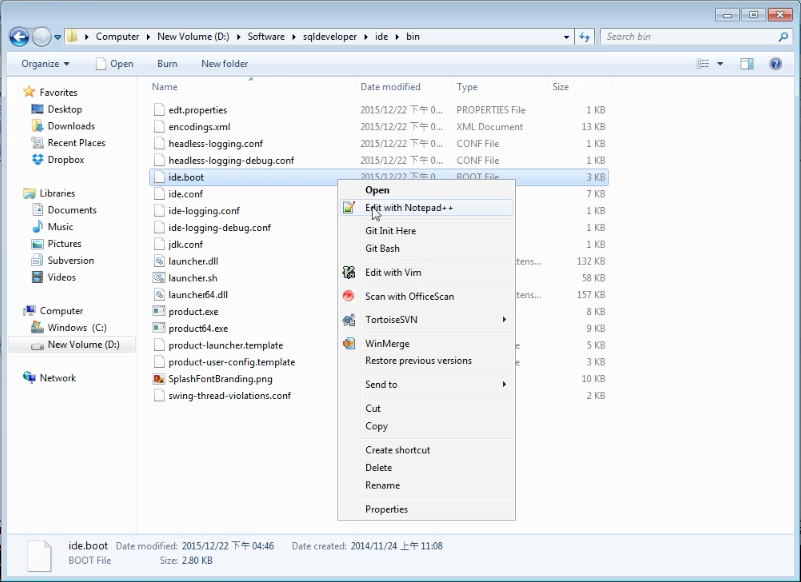Select the product.exe file icon
This screenshot has height=582, width=801.
(159, 312)
